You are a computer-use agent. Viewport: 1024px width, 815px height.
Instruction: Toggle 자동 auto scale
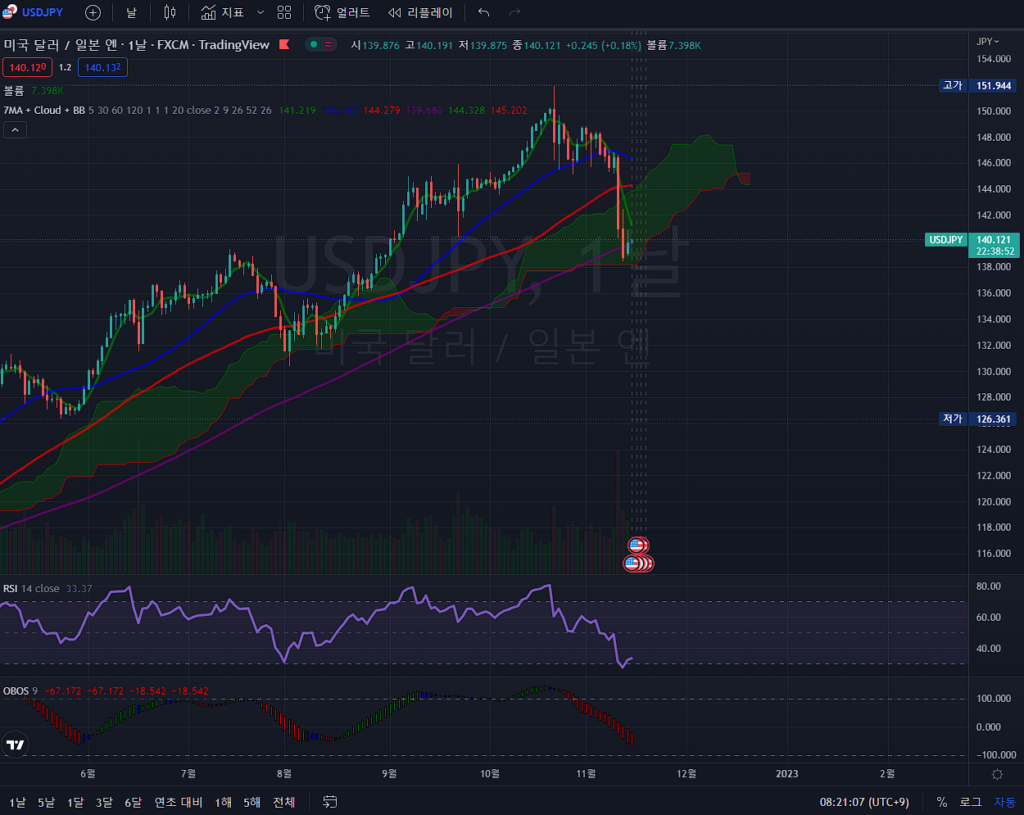coord(1004,802)
